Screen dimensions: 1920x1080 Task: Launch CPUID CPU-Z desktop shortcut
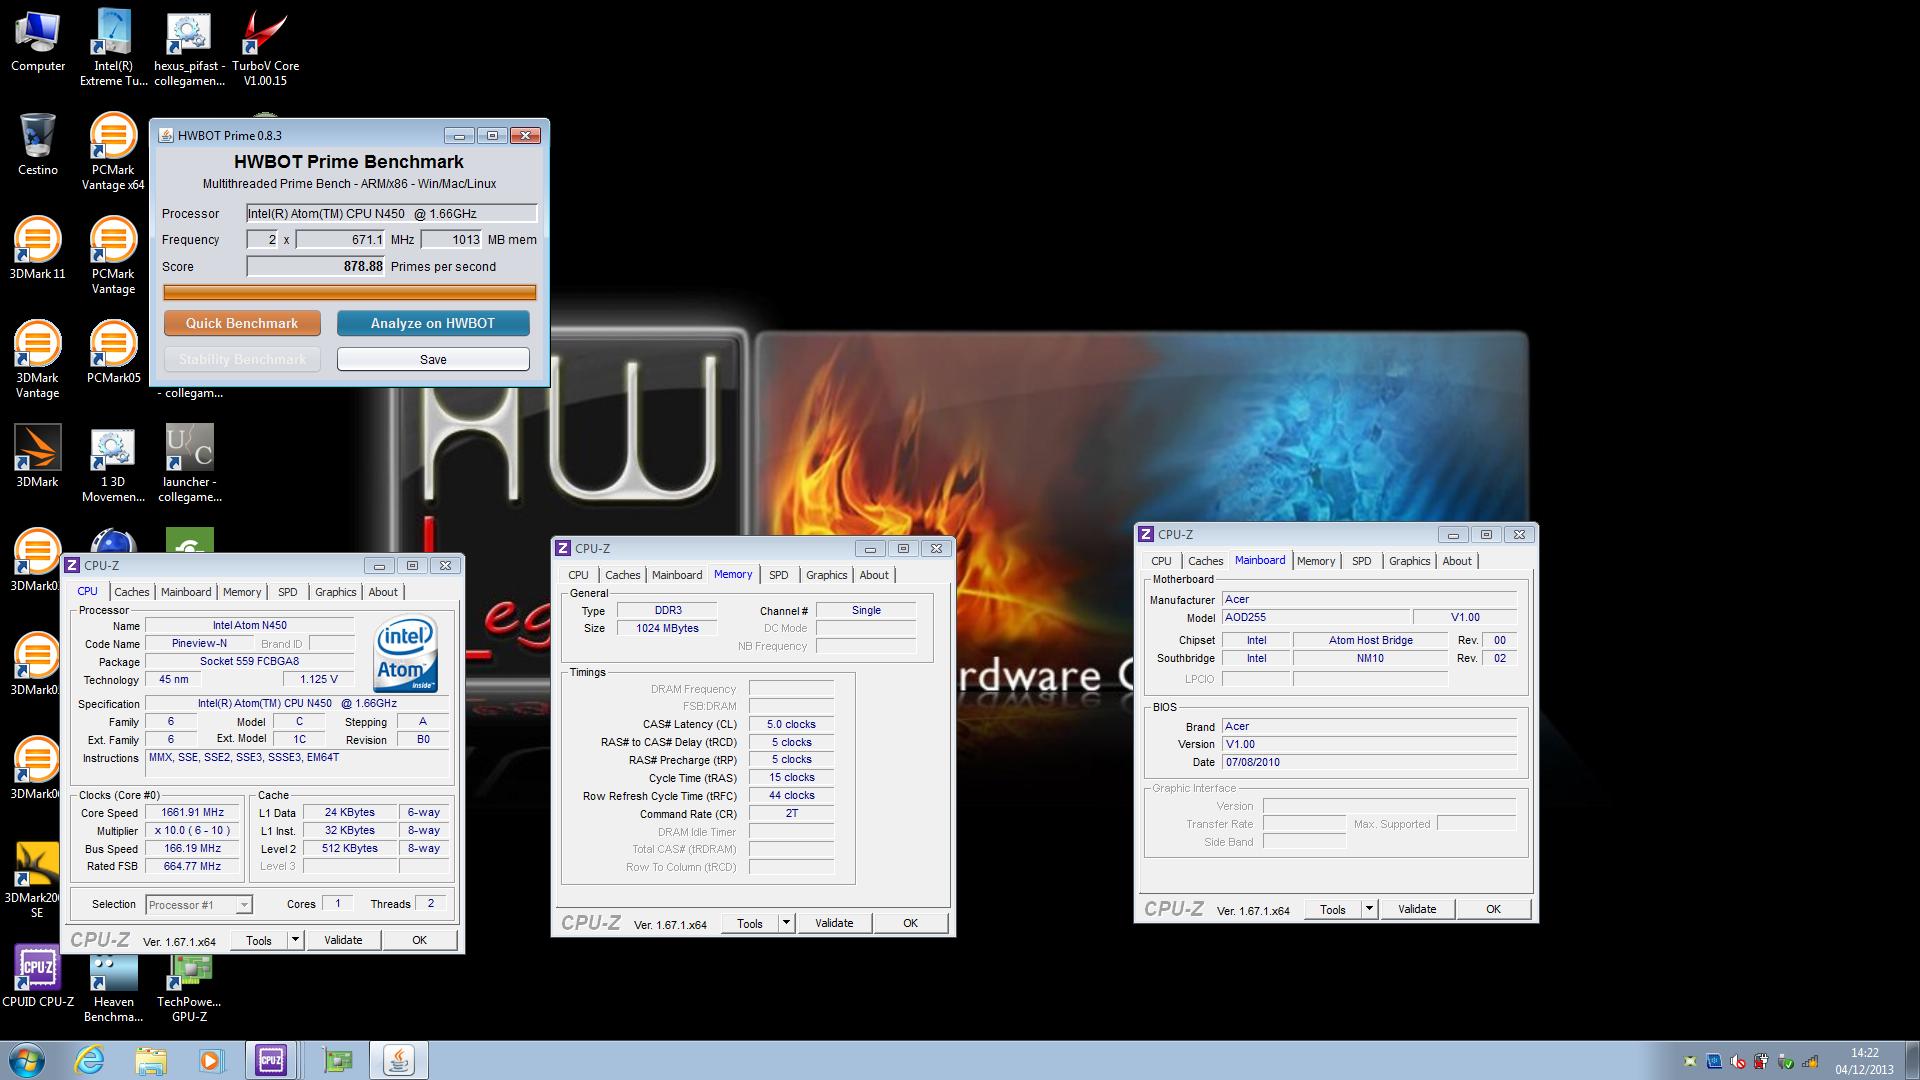click(37, 976)
